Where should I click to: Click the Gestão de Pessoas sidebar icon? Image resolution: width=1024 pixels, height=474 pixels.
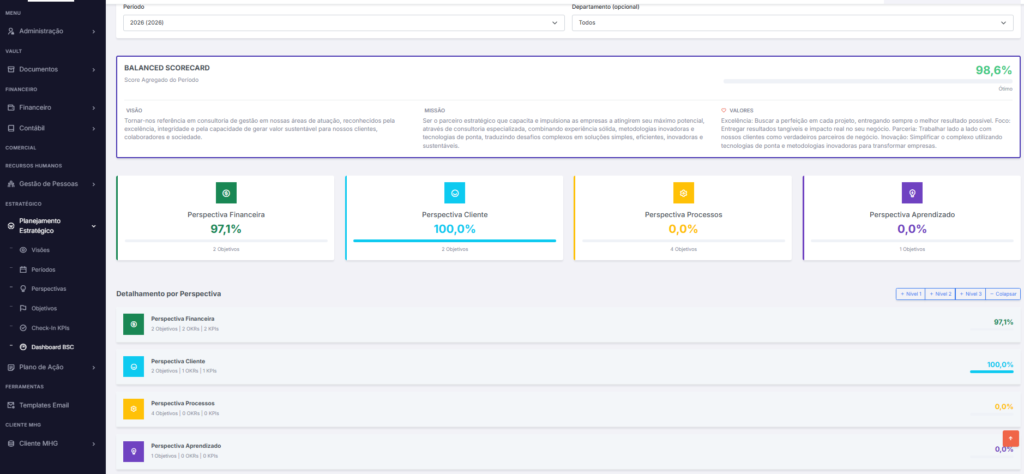[10, 184]
